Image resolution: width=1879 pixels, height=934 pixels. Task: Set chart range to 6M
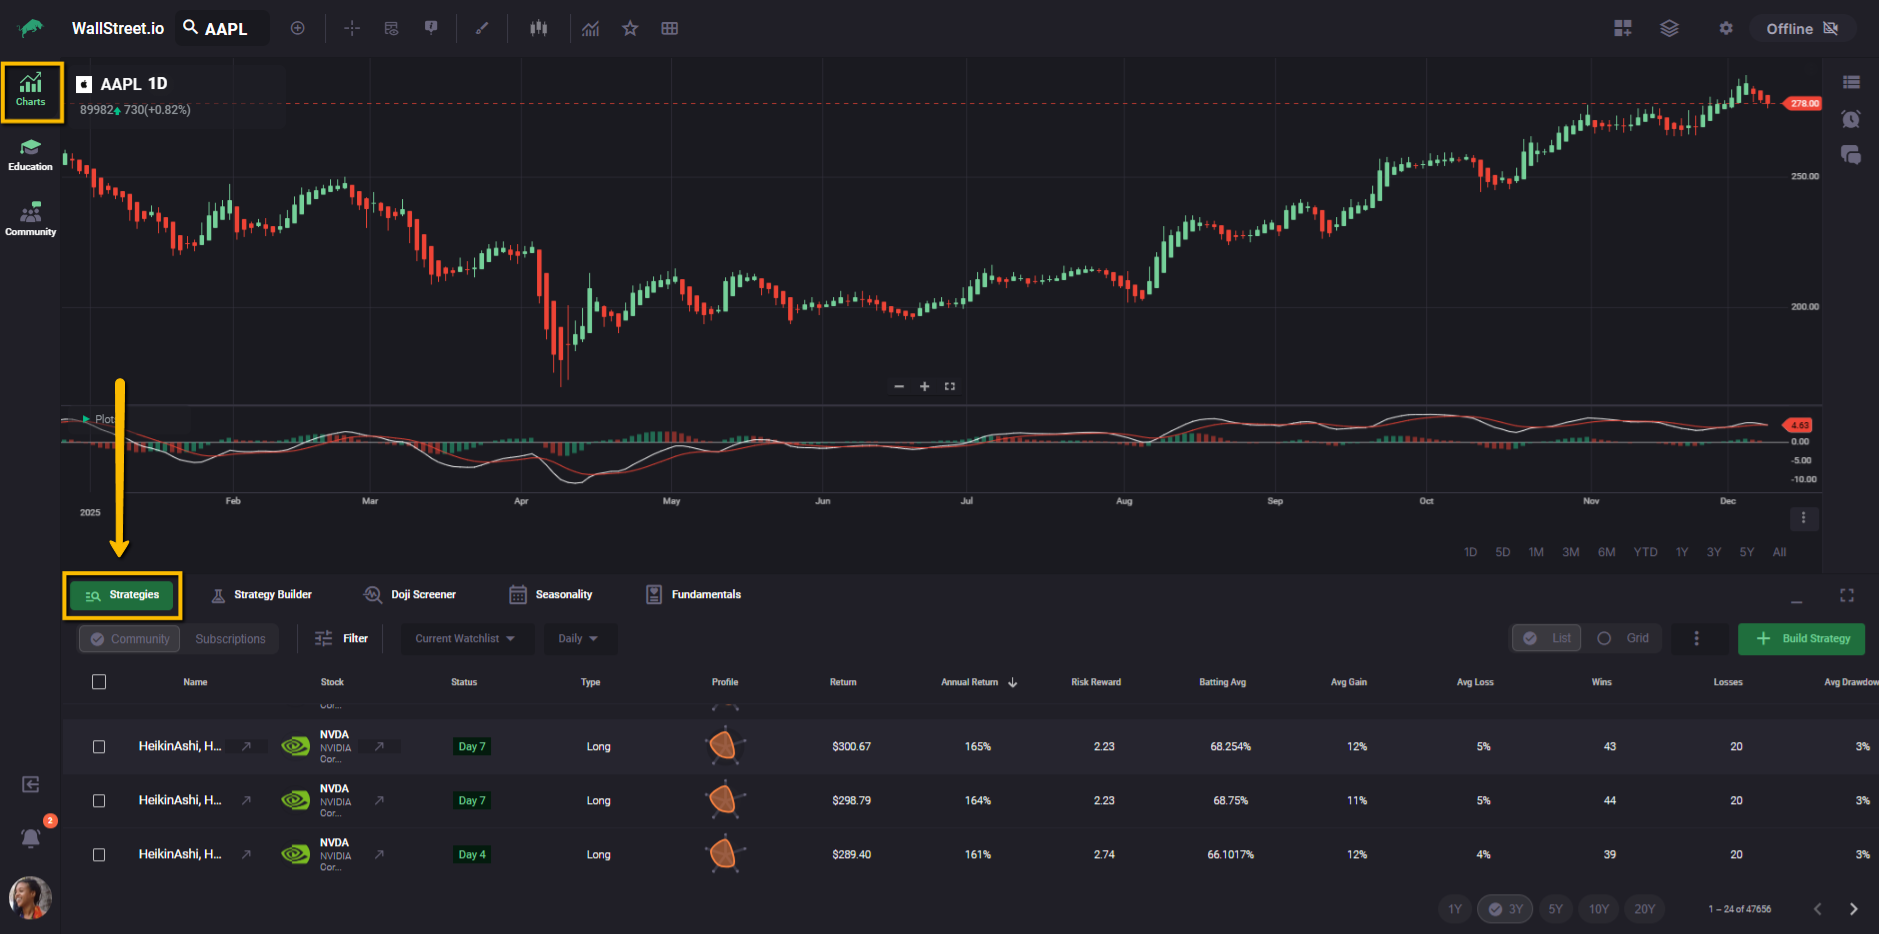1606,552
